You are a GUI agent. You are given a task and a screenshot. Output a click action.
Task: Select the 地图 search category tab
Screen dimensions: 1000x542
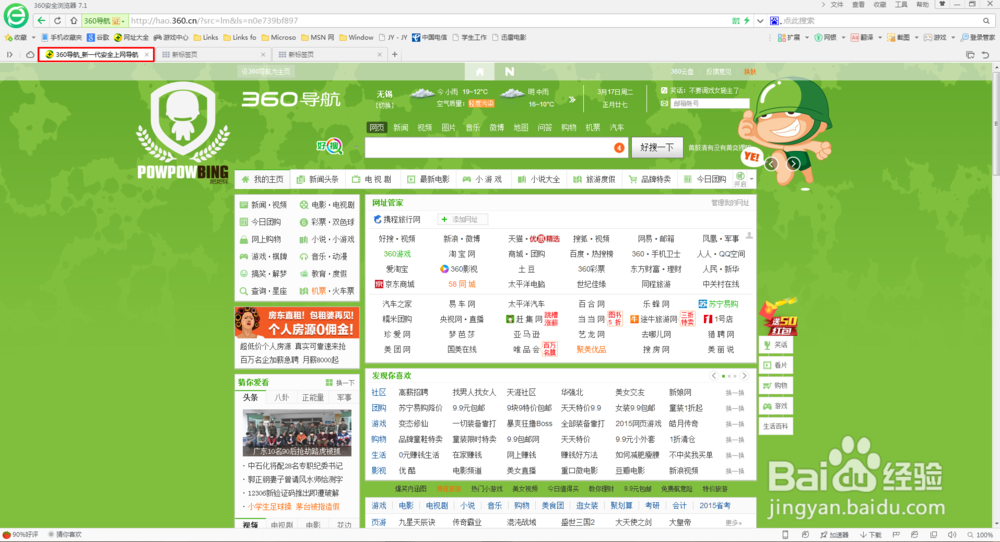[x=521, y=128]
